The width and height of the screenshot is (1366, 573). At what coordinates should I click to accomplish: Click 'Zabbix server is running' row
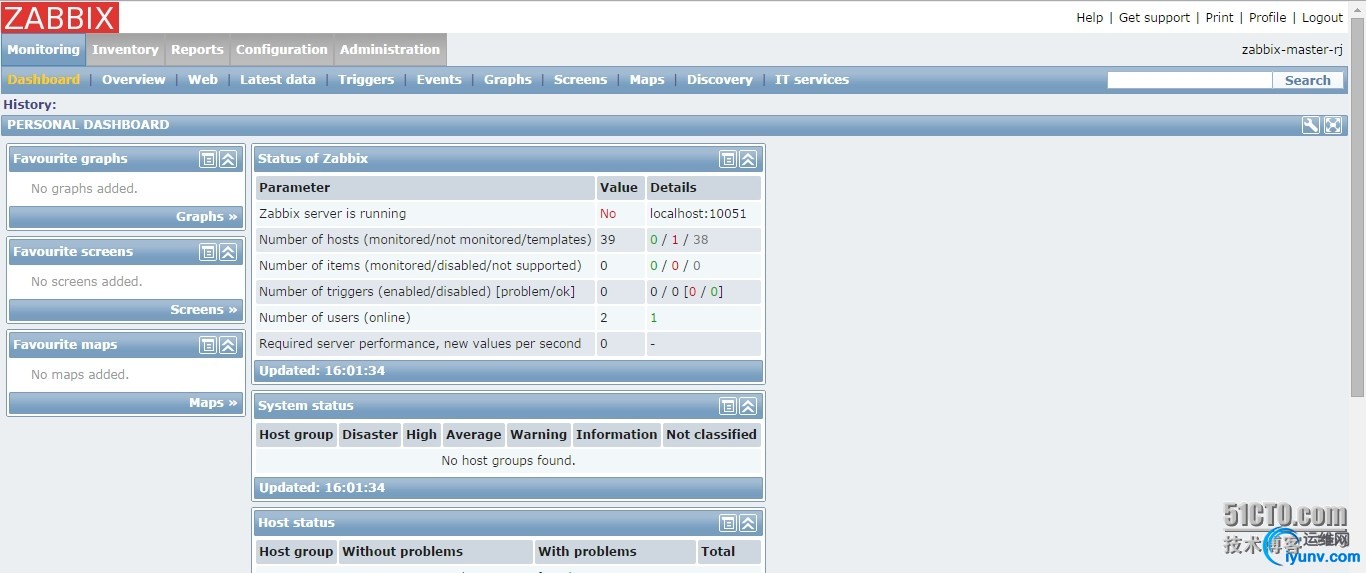tap(508, 214)
